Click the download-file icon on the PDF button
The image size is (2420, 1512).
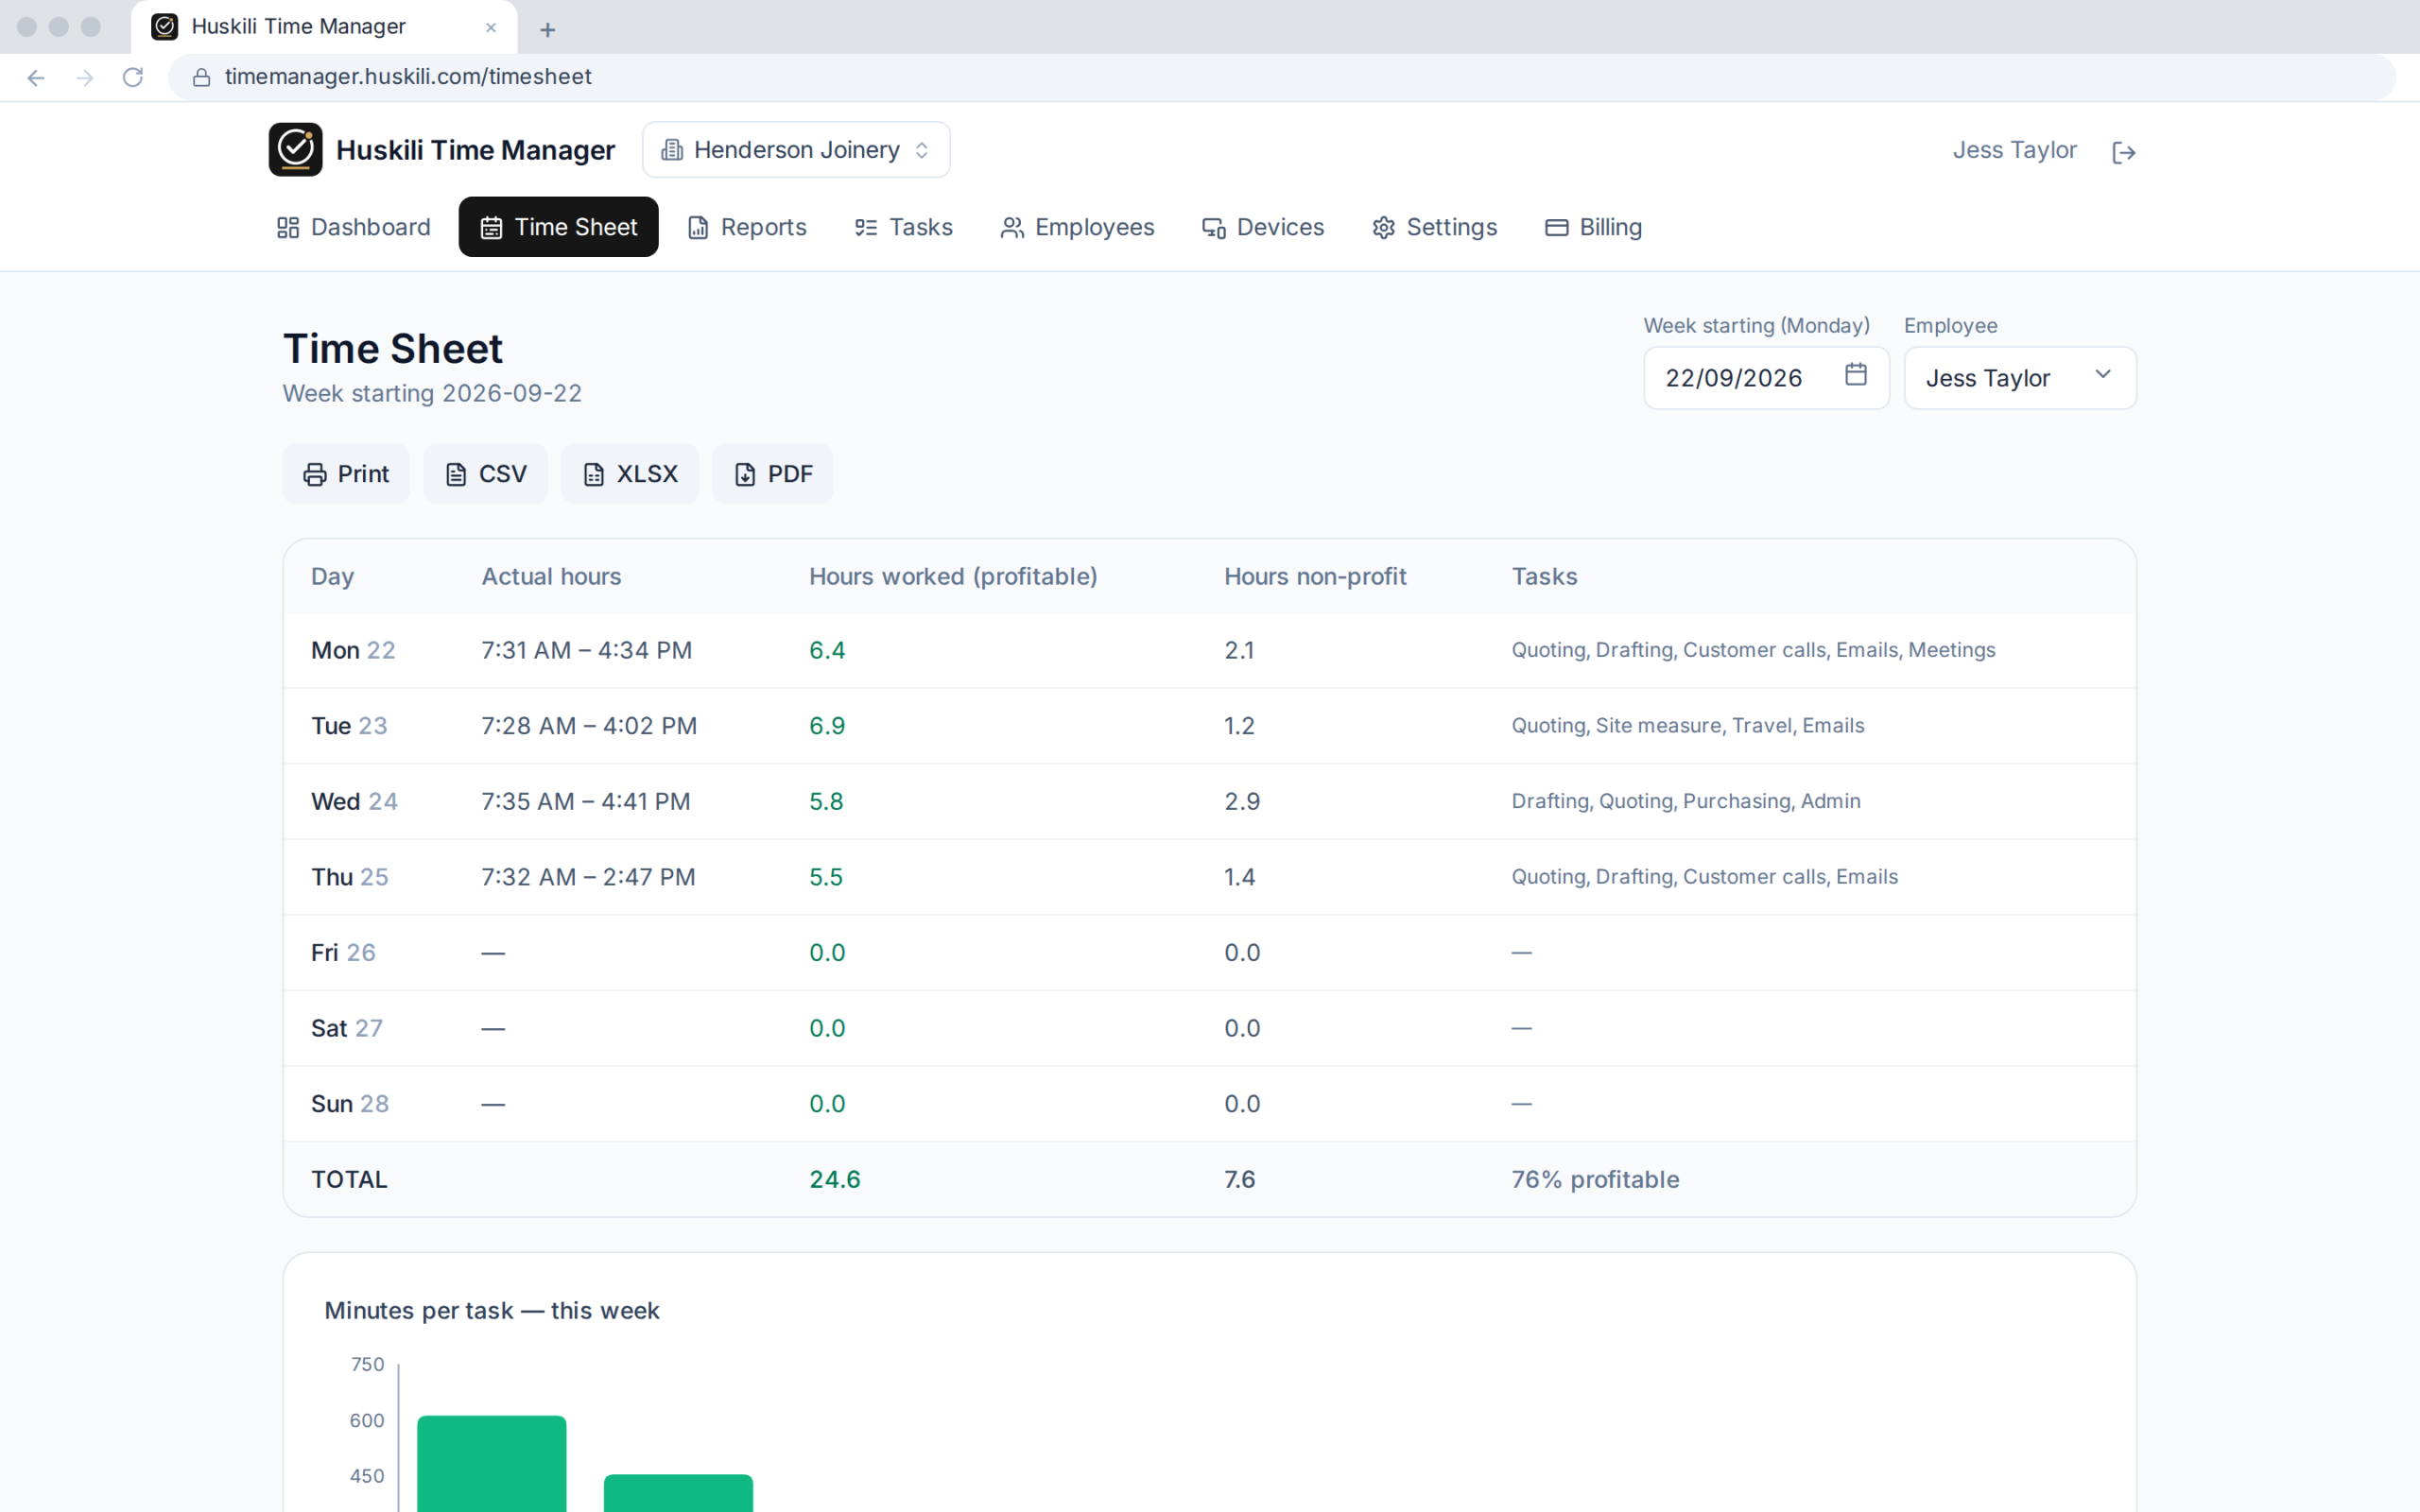745,475
